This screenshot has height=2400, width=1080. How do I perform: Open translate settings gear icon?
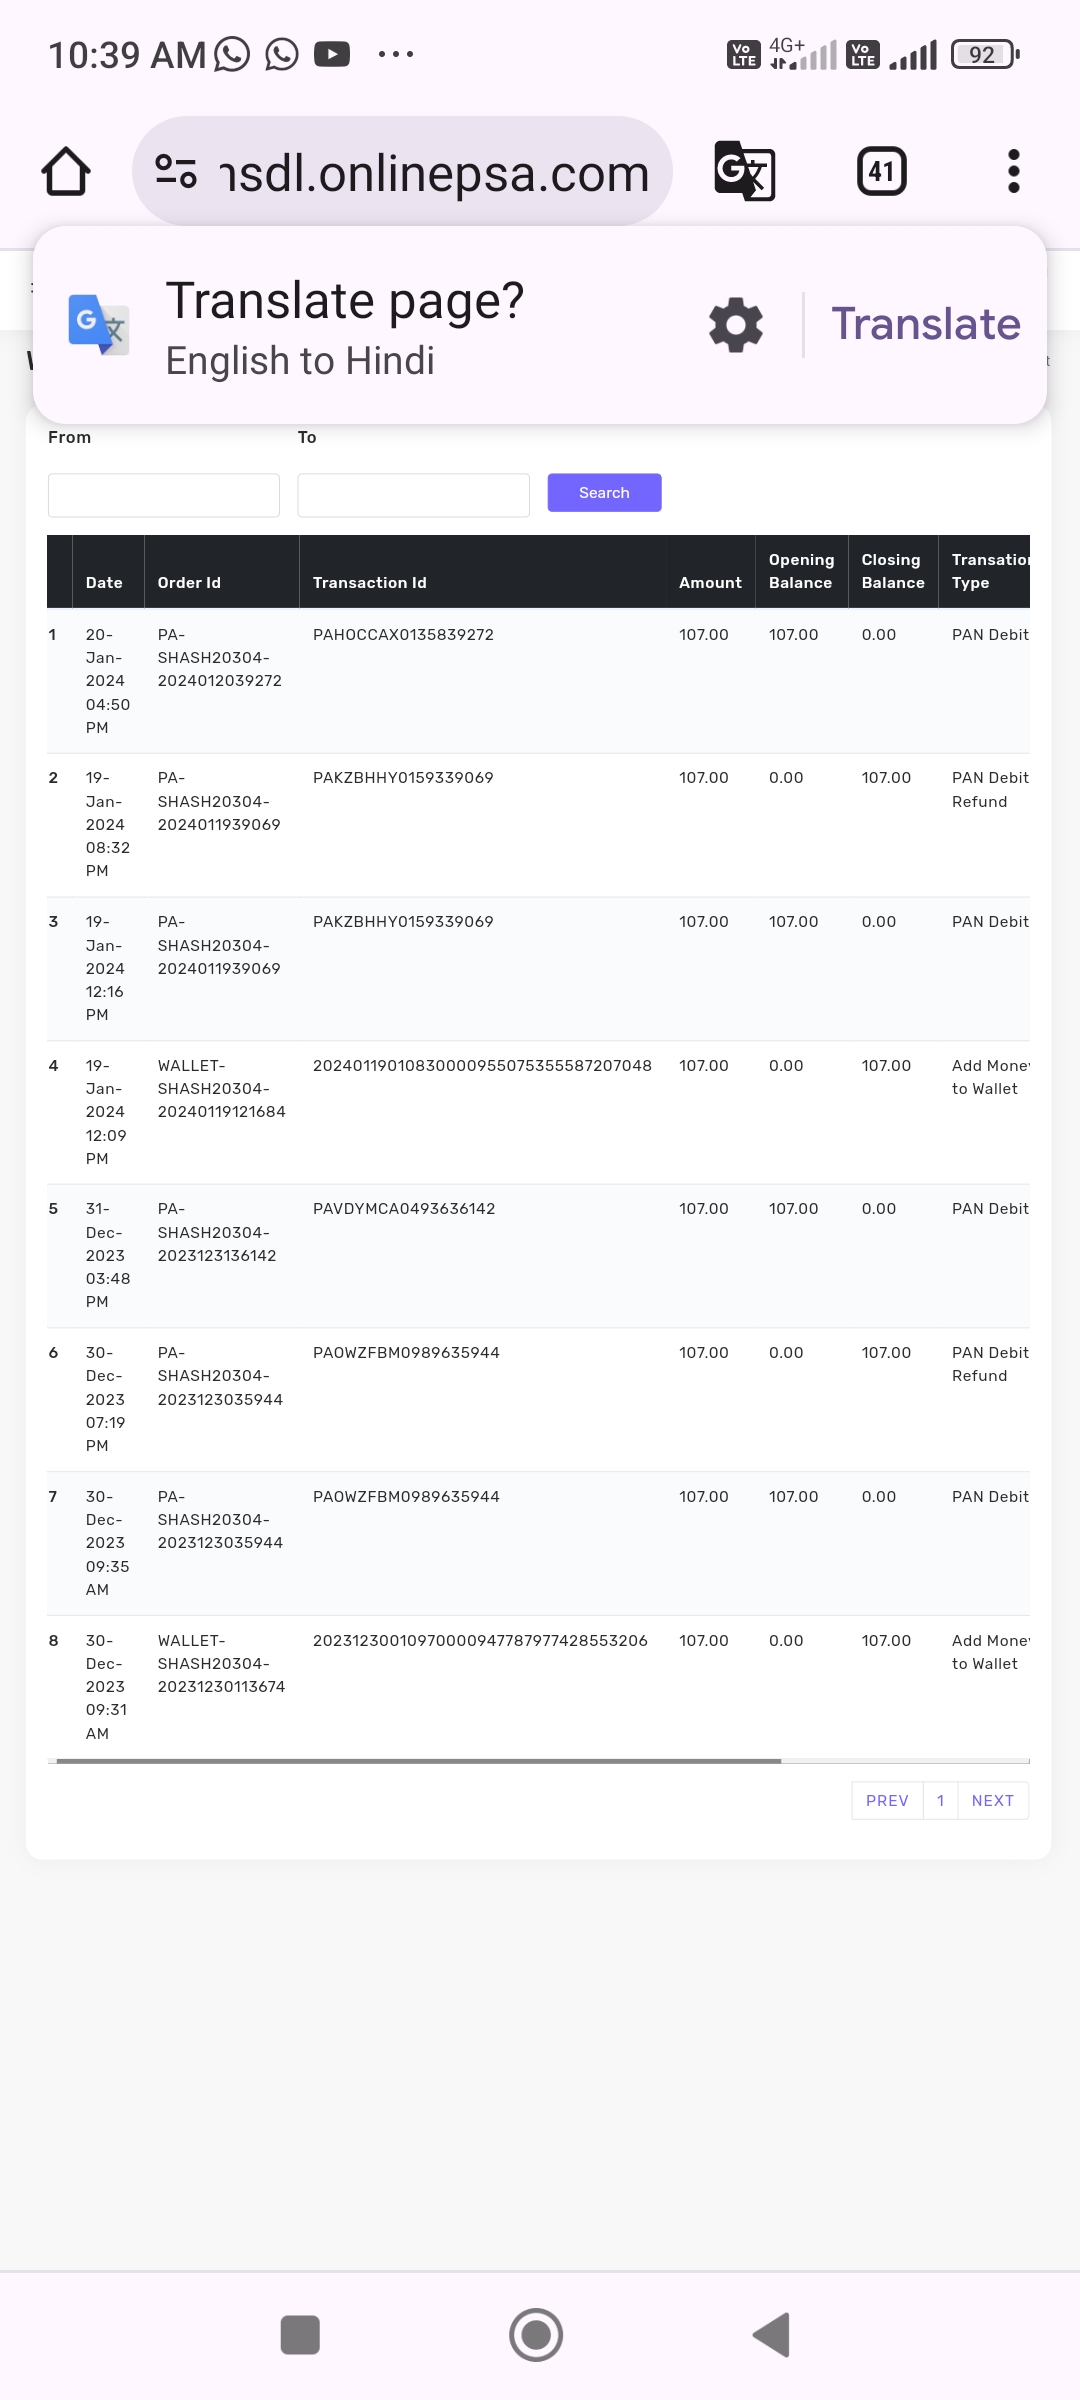click(736, 325)
